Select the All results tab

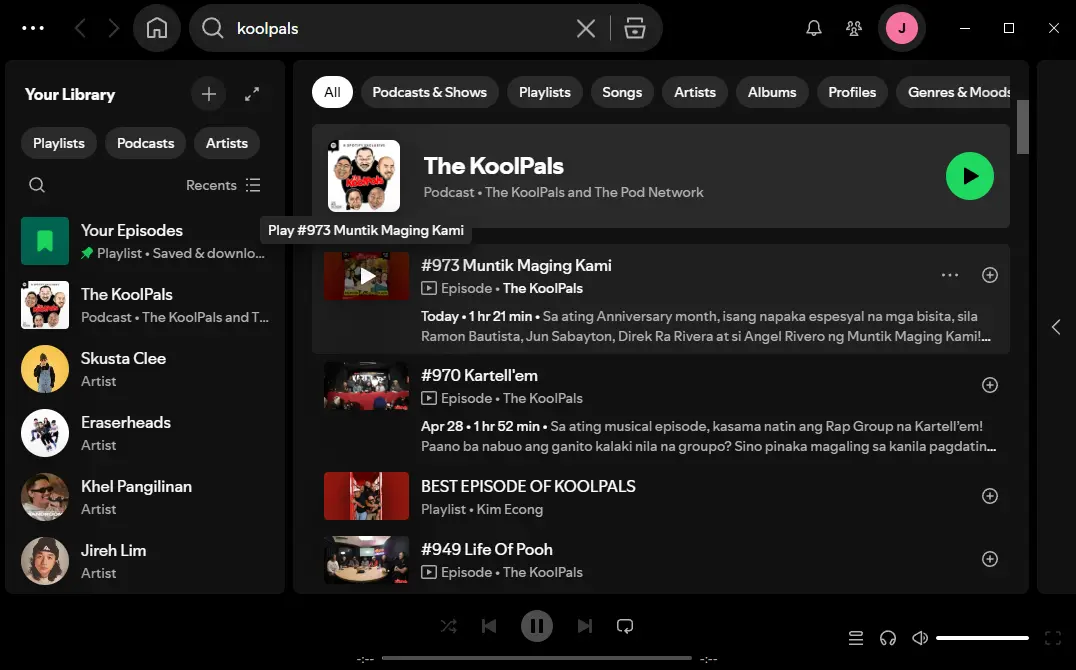coord(332,92)
